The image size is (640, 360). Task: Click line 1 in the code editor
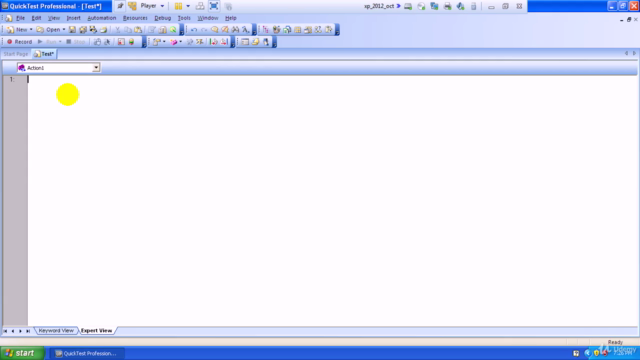point(332,79)
